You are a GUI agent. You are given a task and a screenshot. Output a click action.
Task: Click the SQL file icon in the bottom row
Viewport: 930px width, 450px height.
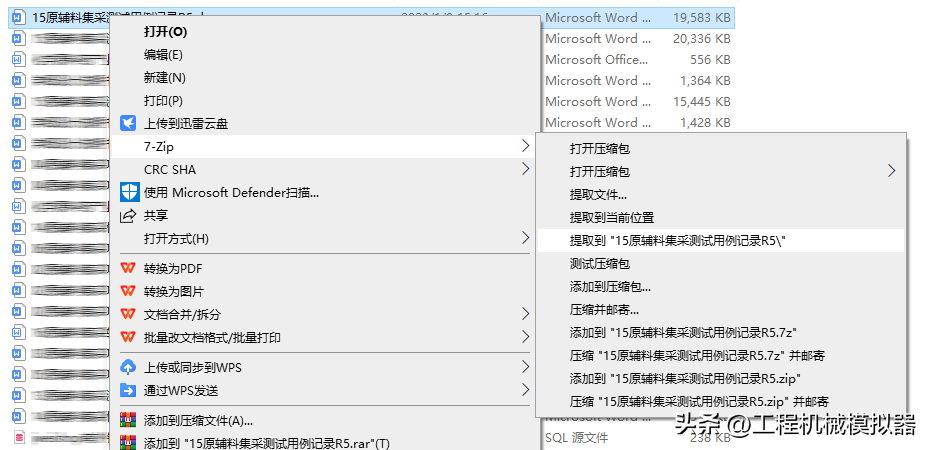coord(20,438)
